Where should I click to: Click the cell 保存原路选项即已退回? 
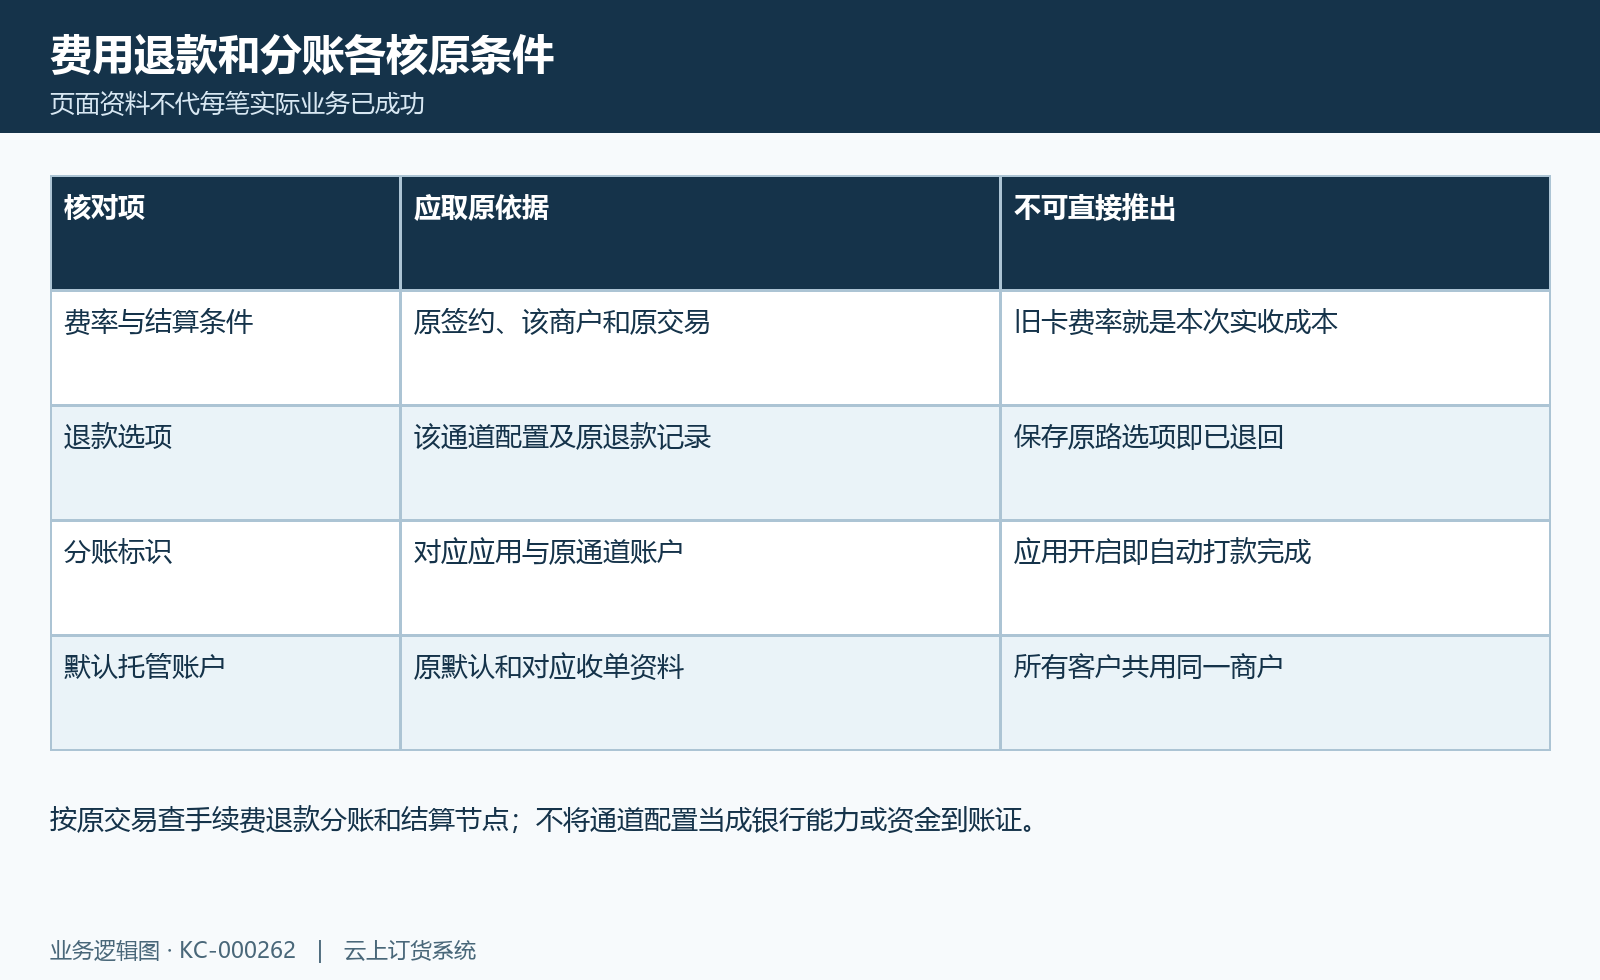[1275, 463]
